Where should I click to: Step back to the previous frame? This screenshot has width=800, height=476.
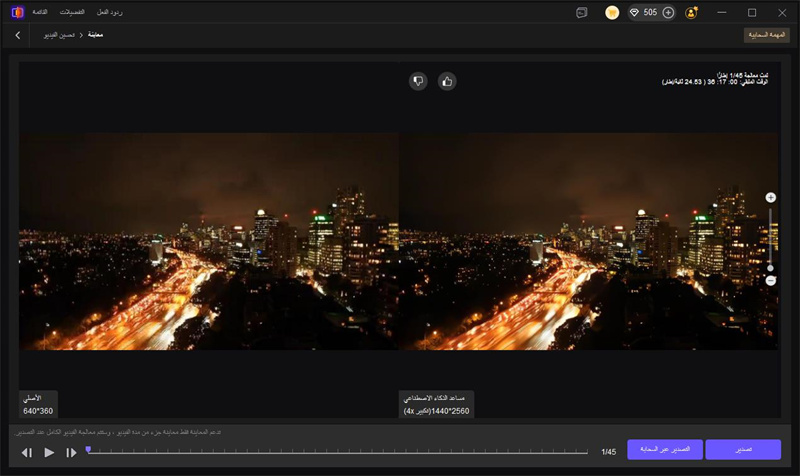coord(27,453)
